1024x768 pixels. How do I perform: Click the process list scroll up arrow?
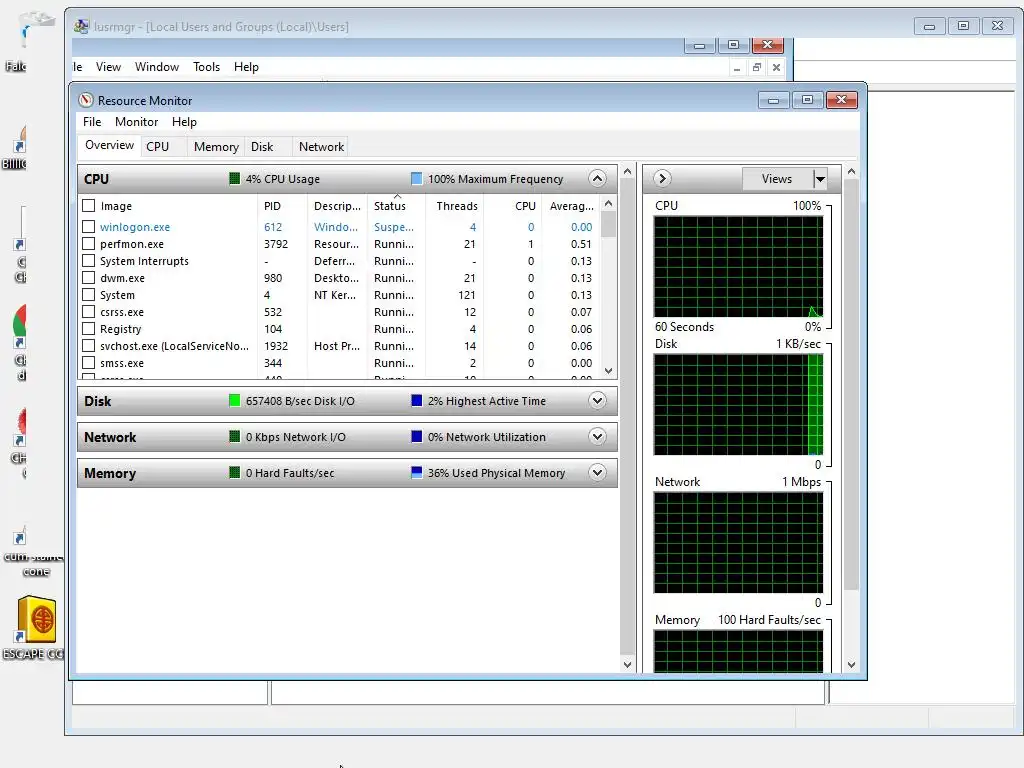pos(609,203)
